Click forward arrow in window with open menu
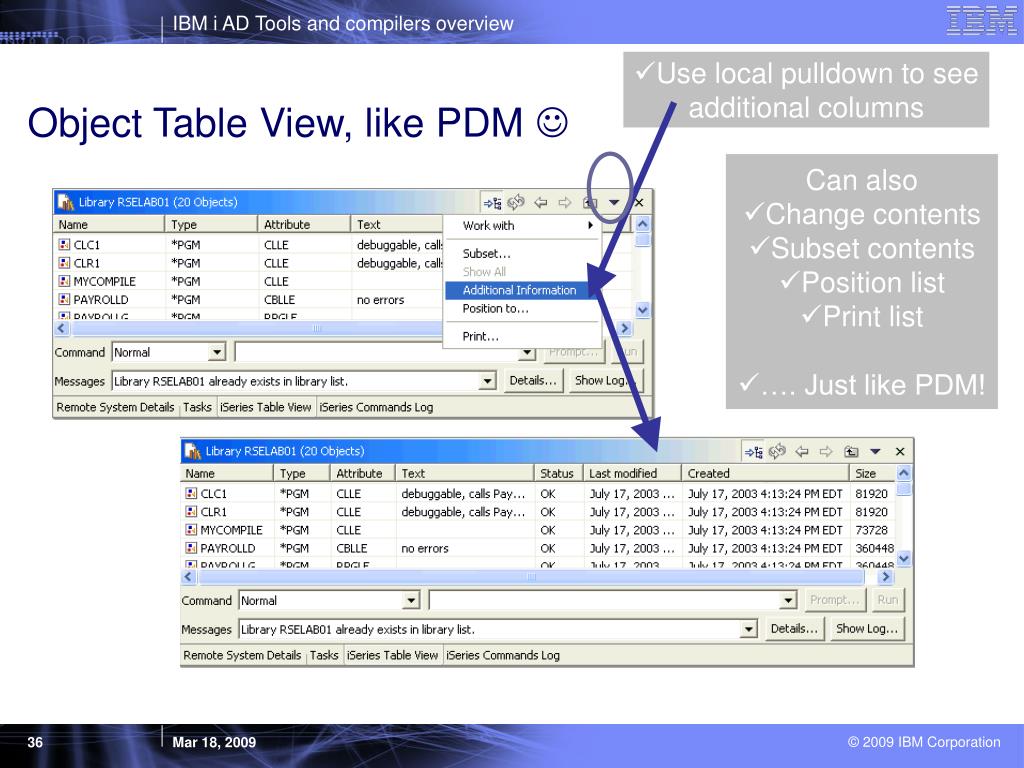The image size is (1024, 768). click(564, 202)
